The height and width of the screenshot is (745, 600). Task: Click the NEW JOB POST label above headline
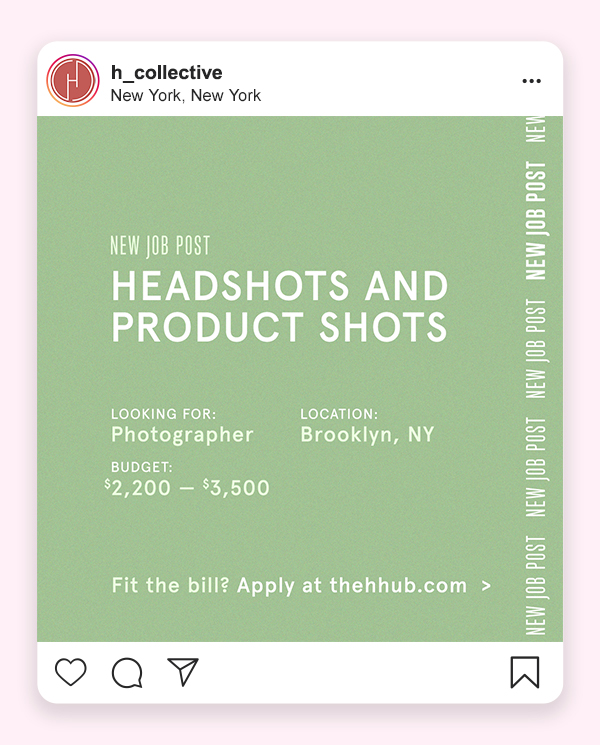160,246
